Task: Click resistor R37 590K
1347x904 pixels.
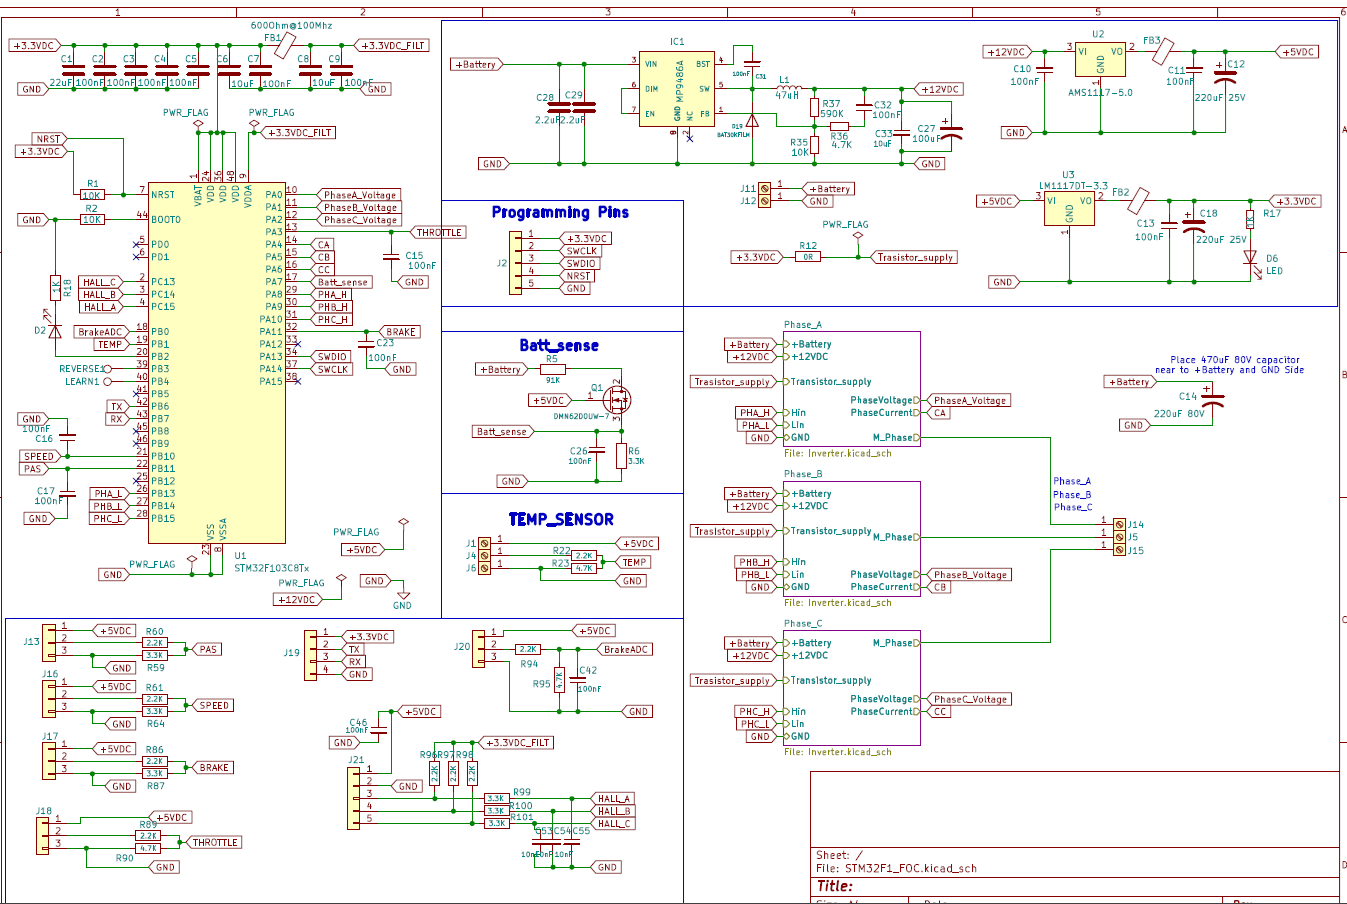Action: click(x=815, y=108)
